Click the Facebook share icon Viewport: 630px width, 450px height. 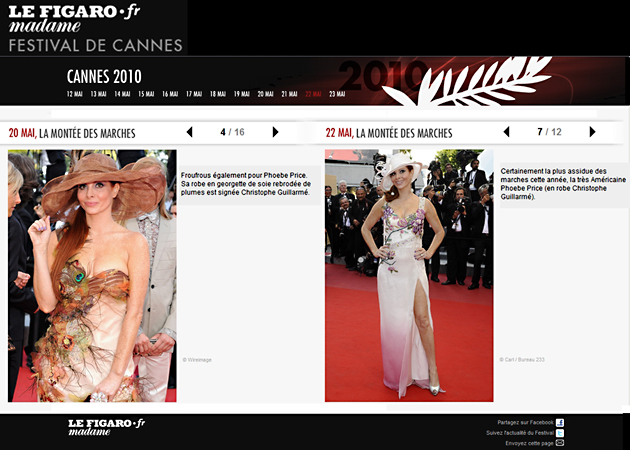click(560, 423)
